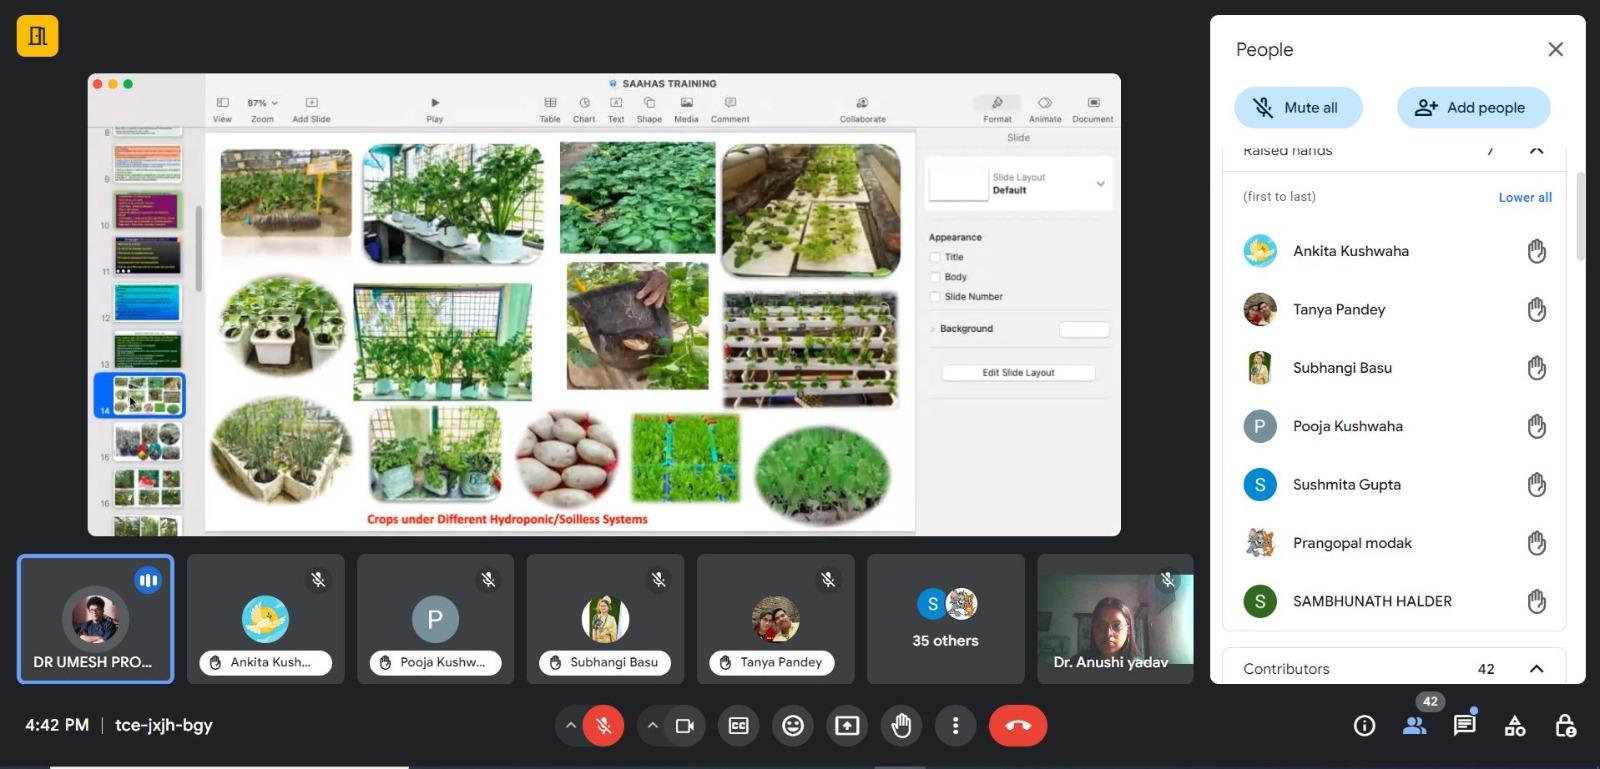Lower your raised hand in the toolbar

coord(901,726)
